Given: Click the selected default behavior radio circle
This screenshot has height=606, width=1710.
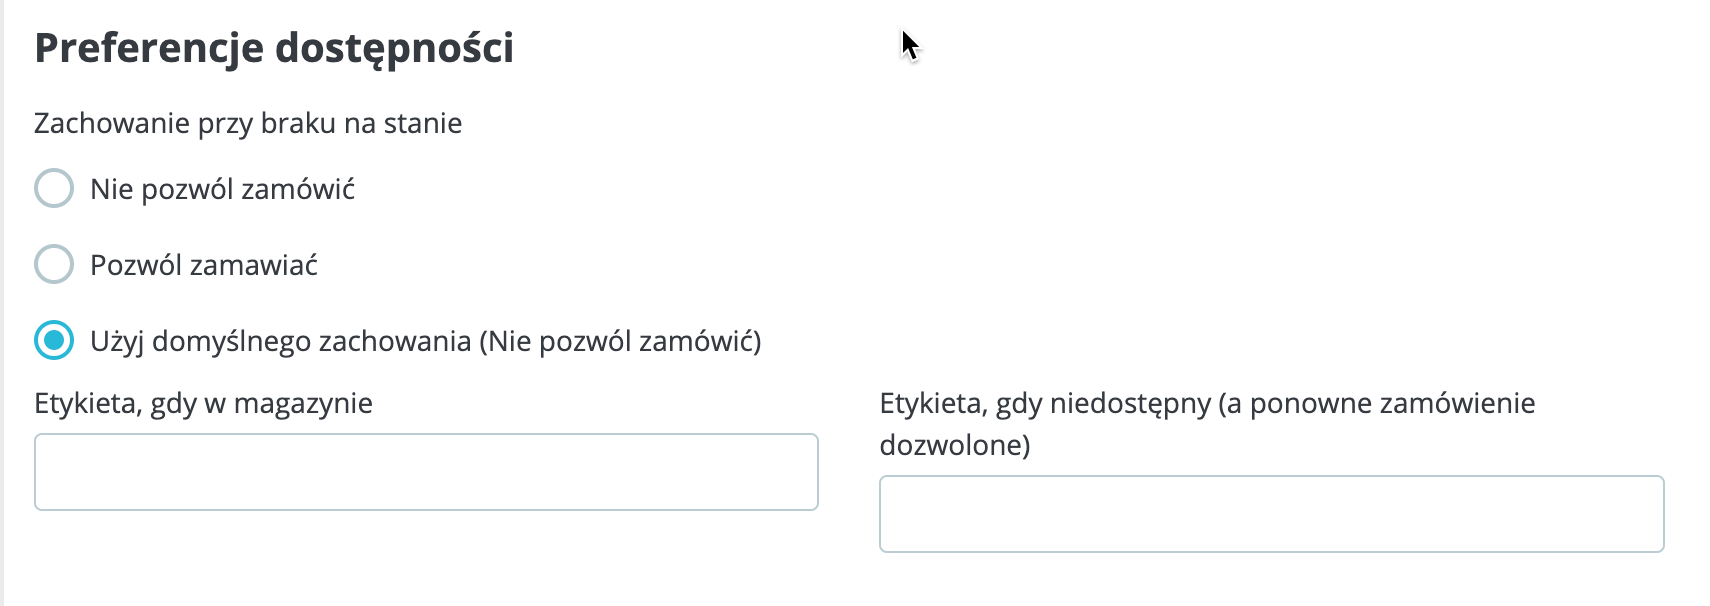Looking at the screenshot, I should [x=54, y=340].
